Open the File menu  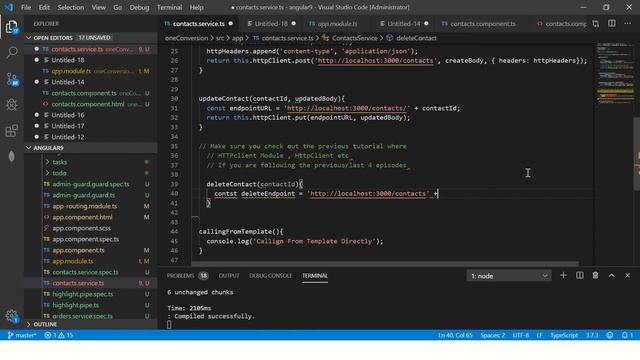26,7
